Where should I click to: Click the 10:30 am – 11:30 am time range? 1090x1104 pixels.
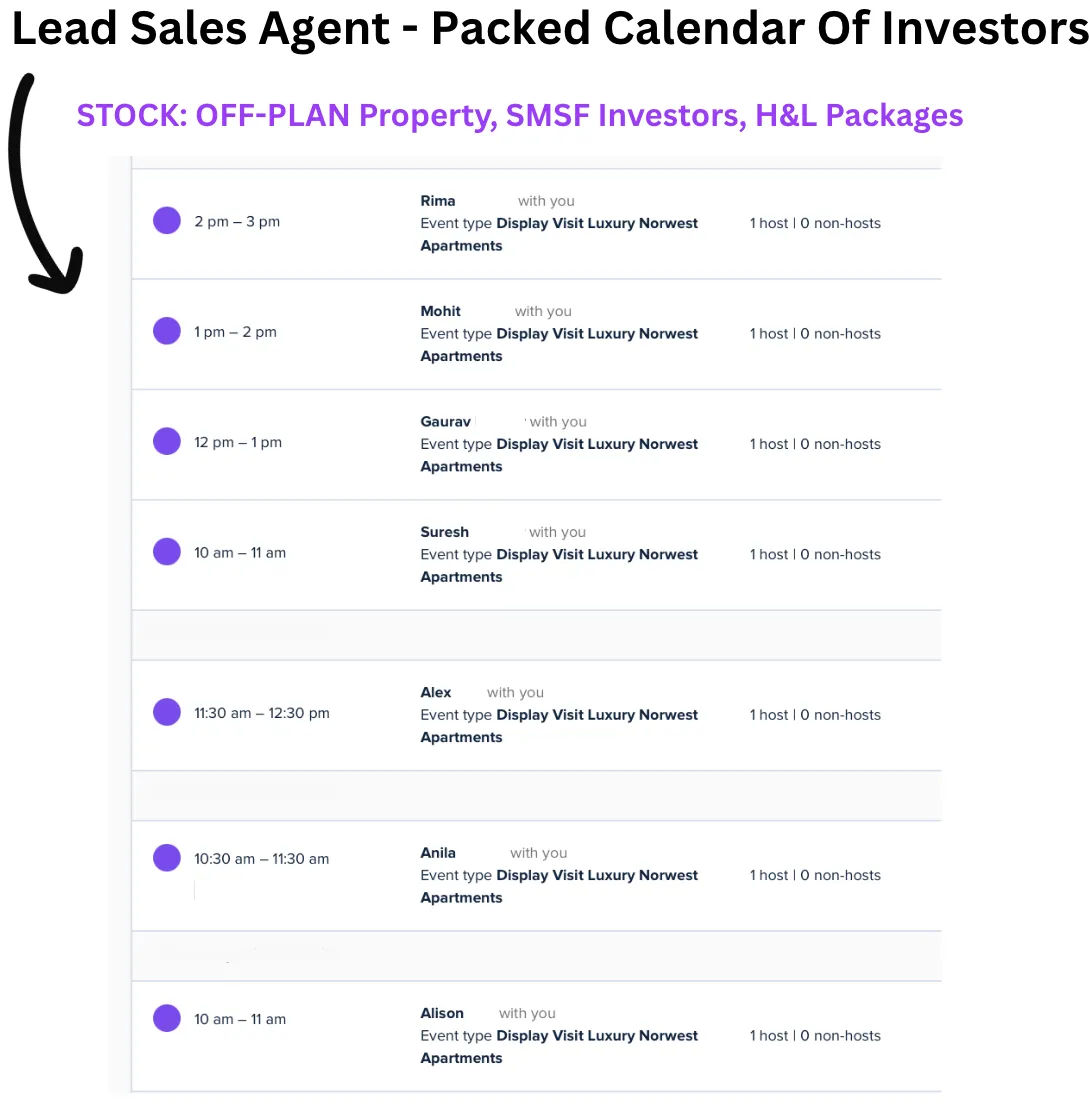(261, 858)
